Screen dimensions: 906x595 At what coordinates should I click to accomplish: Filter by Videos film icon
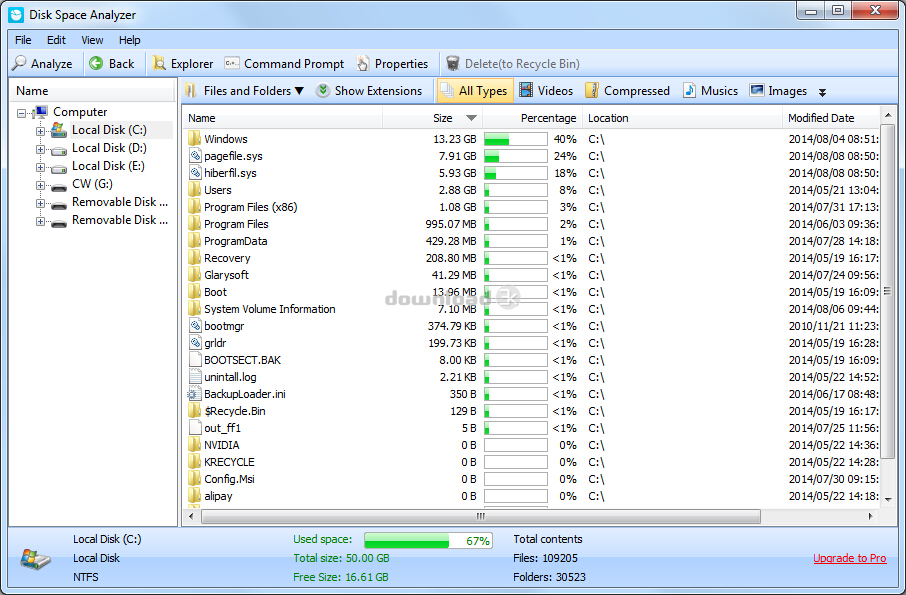tap(526, 90)
